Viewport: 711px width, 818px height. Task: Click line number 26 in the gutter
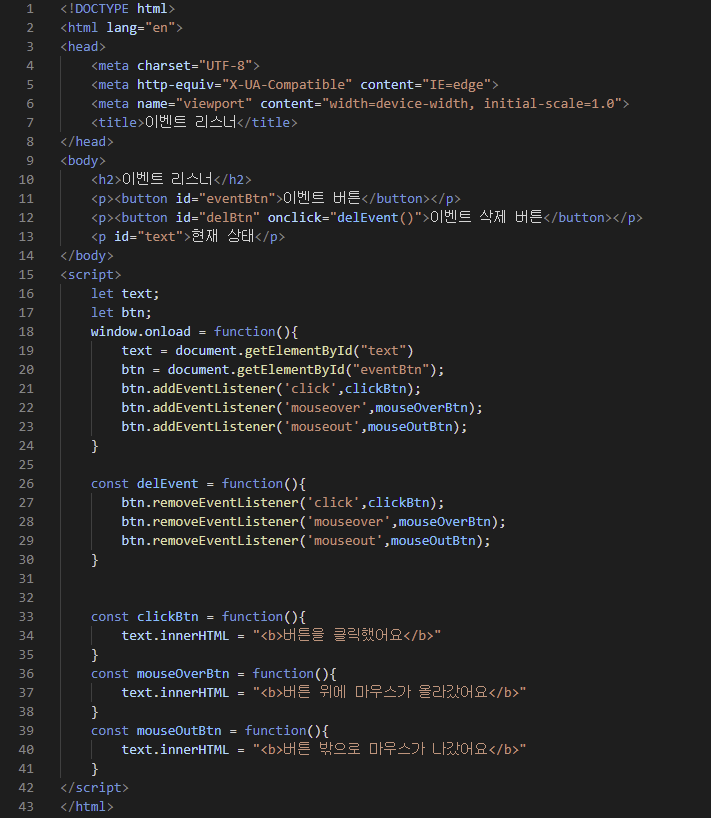[26, 484]
